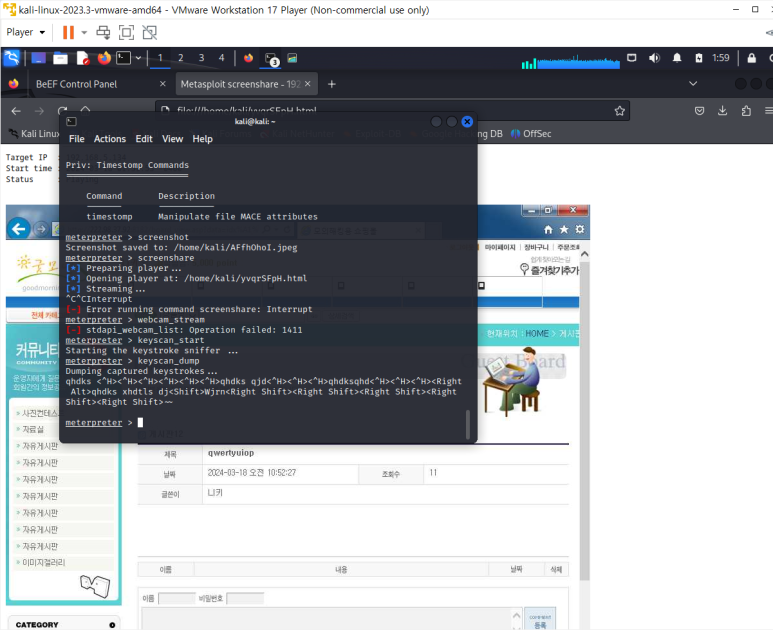This screenshot has width=773, height=630.
Task: Launch Firefox from the Kali panel
Action: (104, 58)
